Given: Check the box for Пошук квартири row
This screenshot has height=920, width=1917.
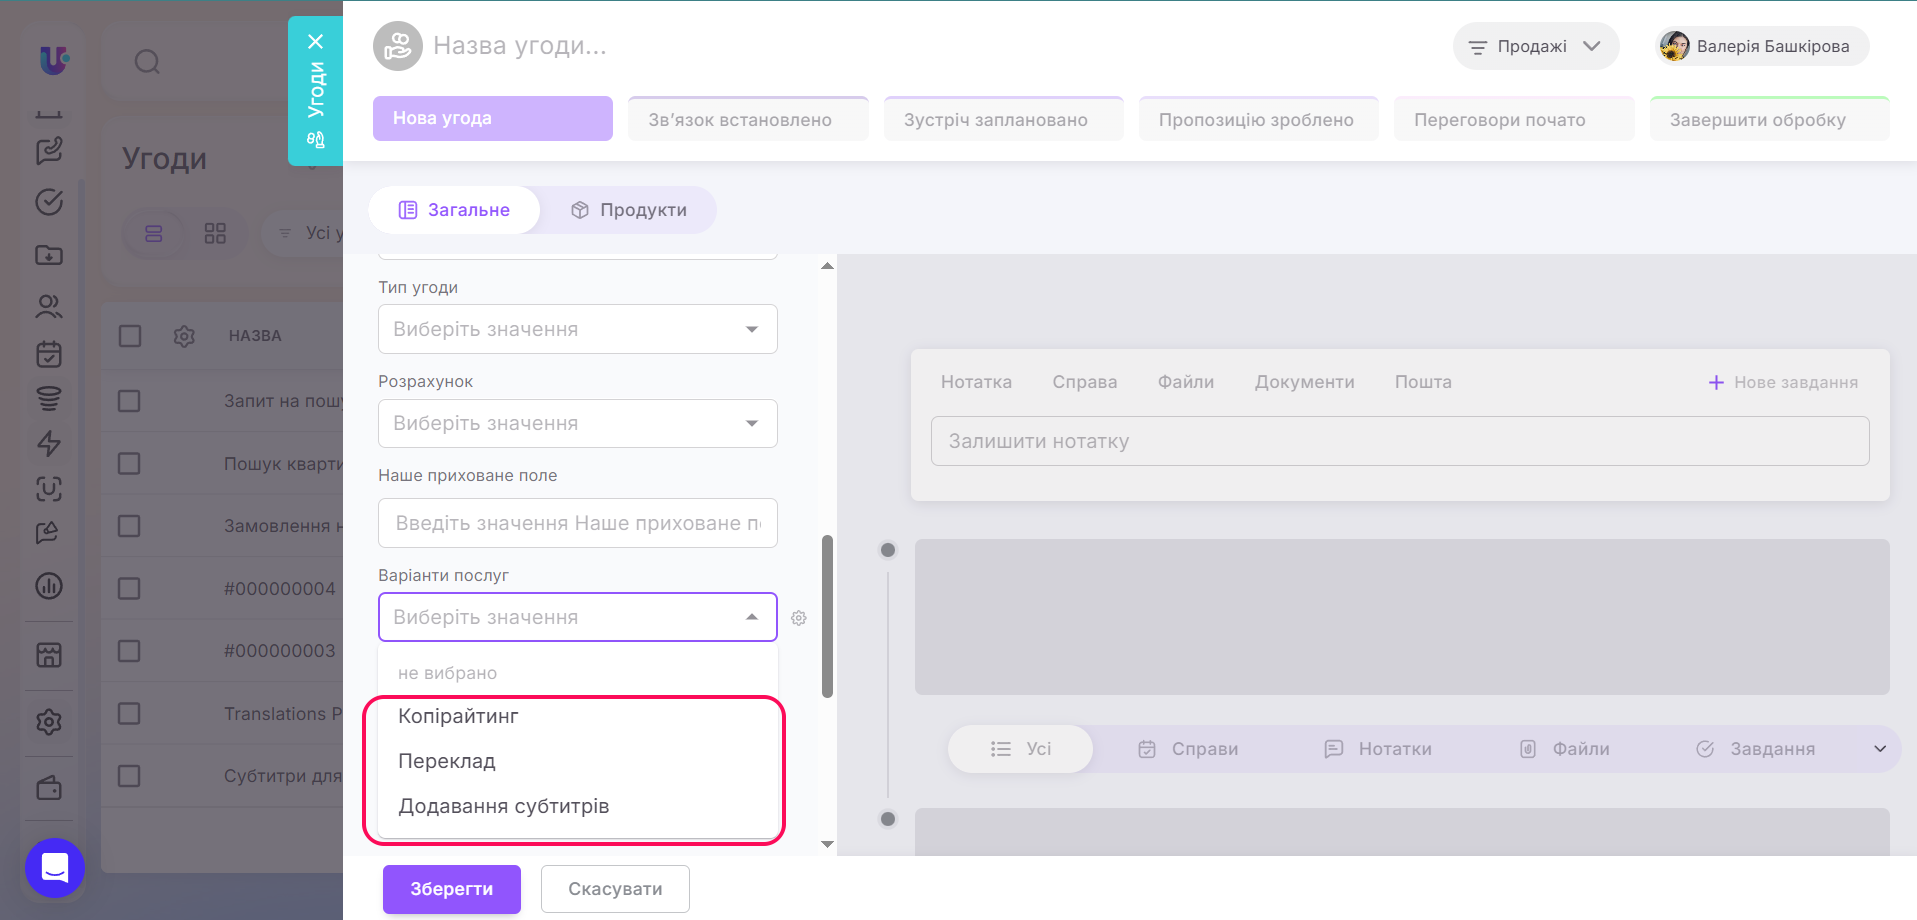Looking at the screenshot, I should coord(129,463).
